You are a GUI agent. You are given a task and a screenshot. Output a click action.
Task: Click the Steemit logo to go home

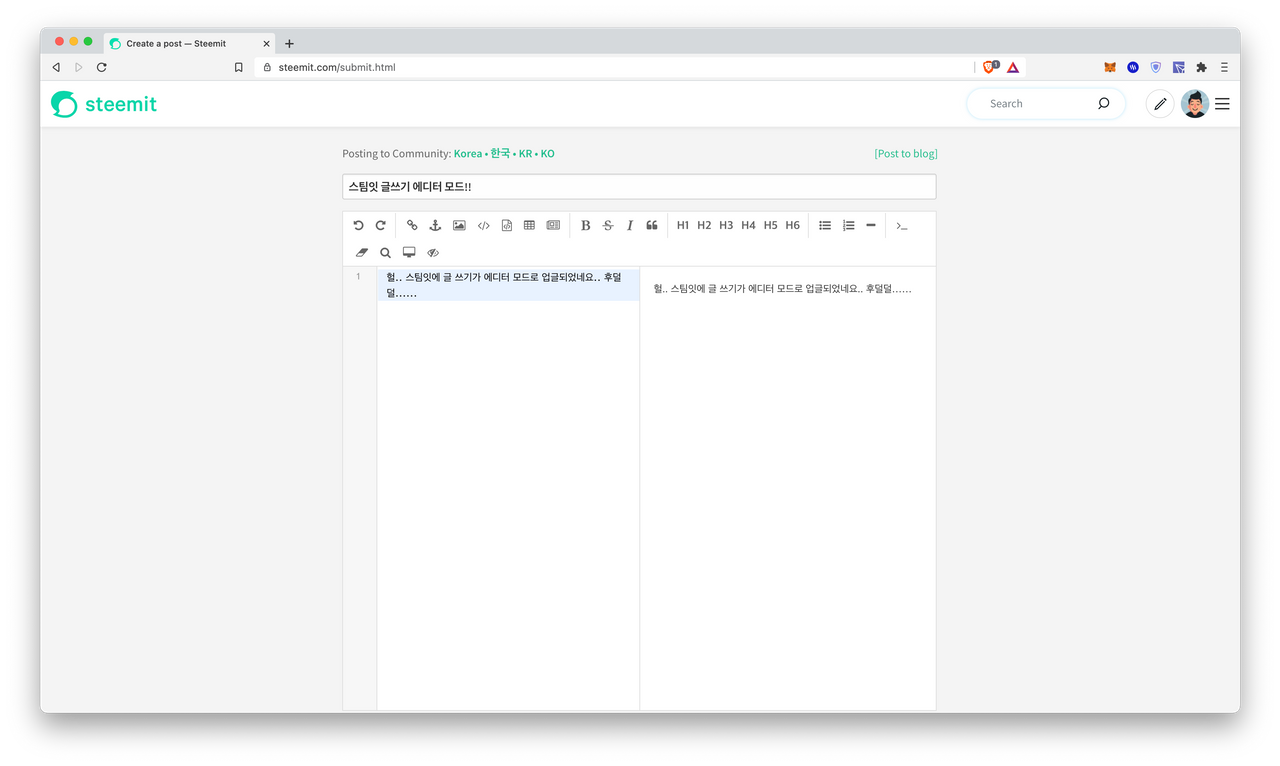tap(104, 104)
